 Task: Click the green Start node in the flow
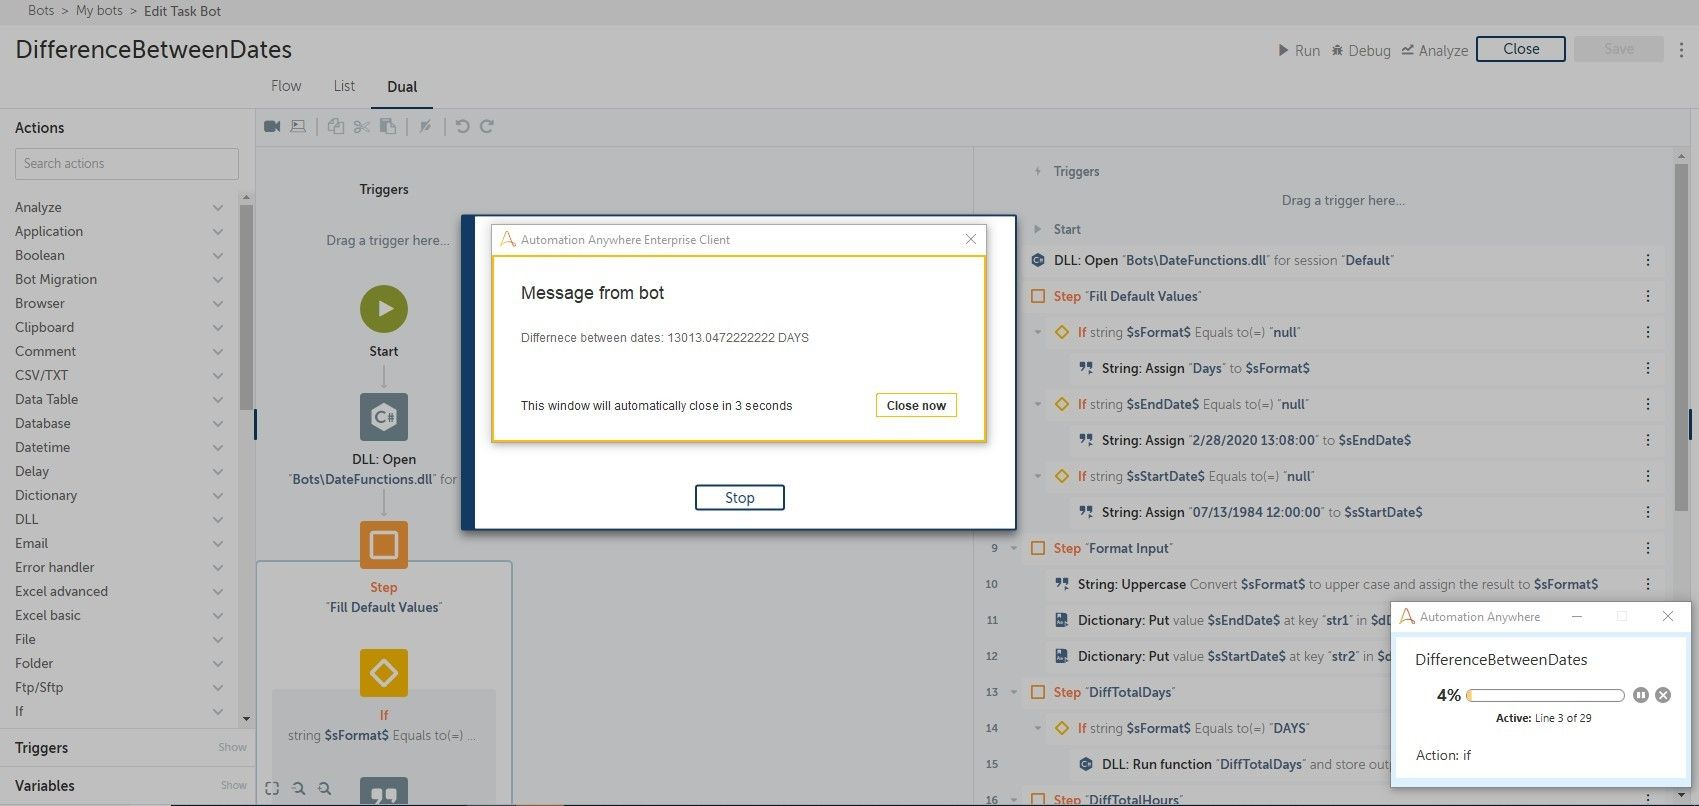(384, 309)
